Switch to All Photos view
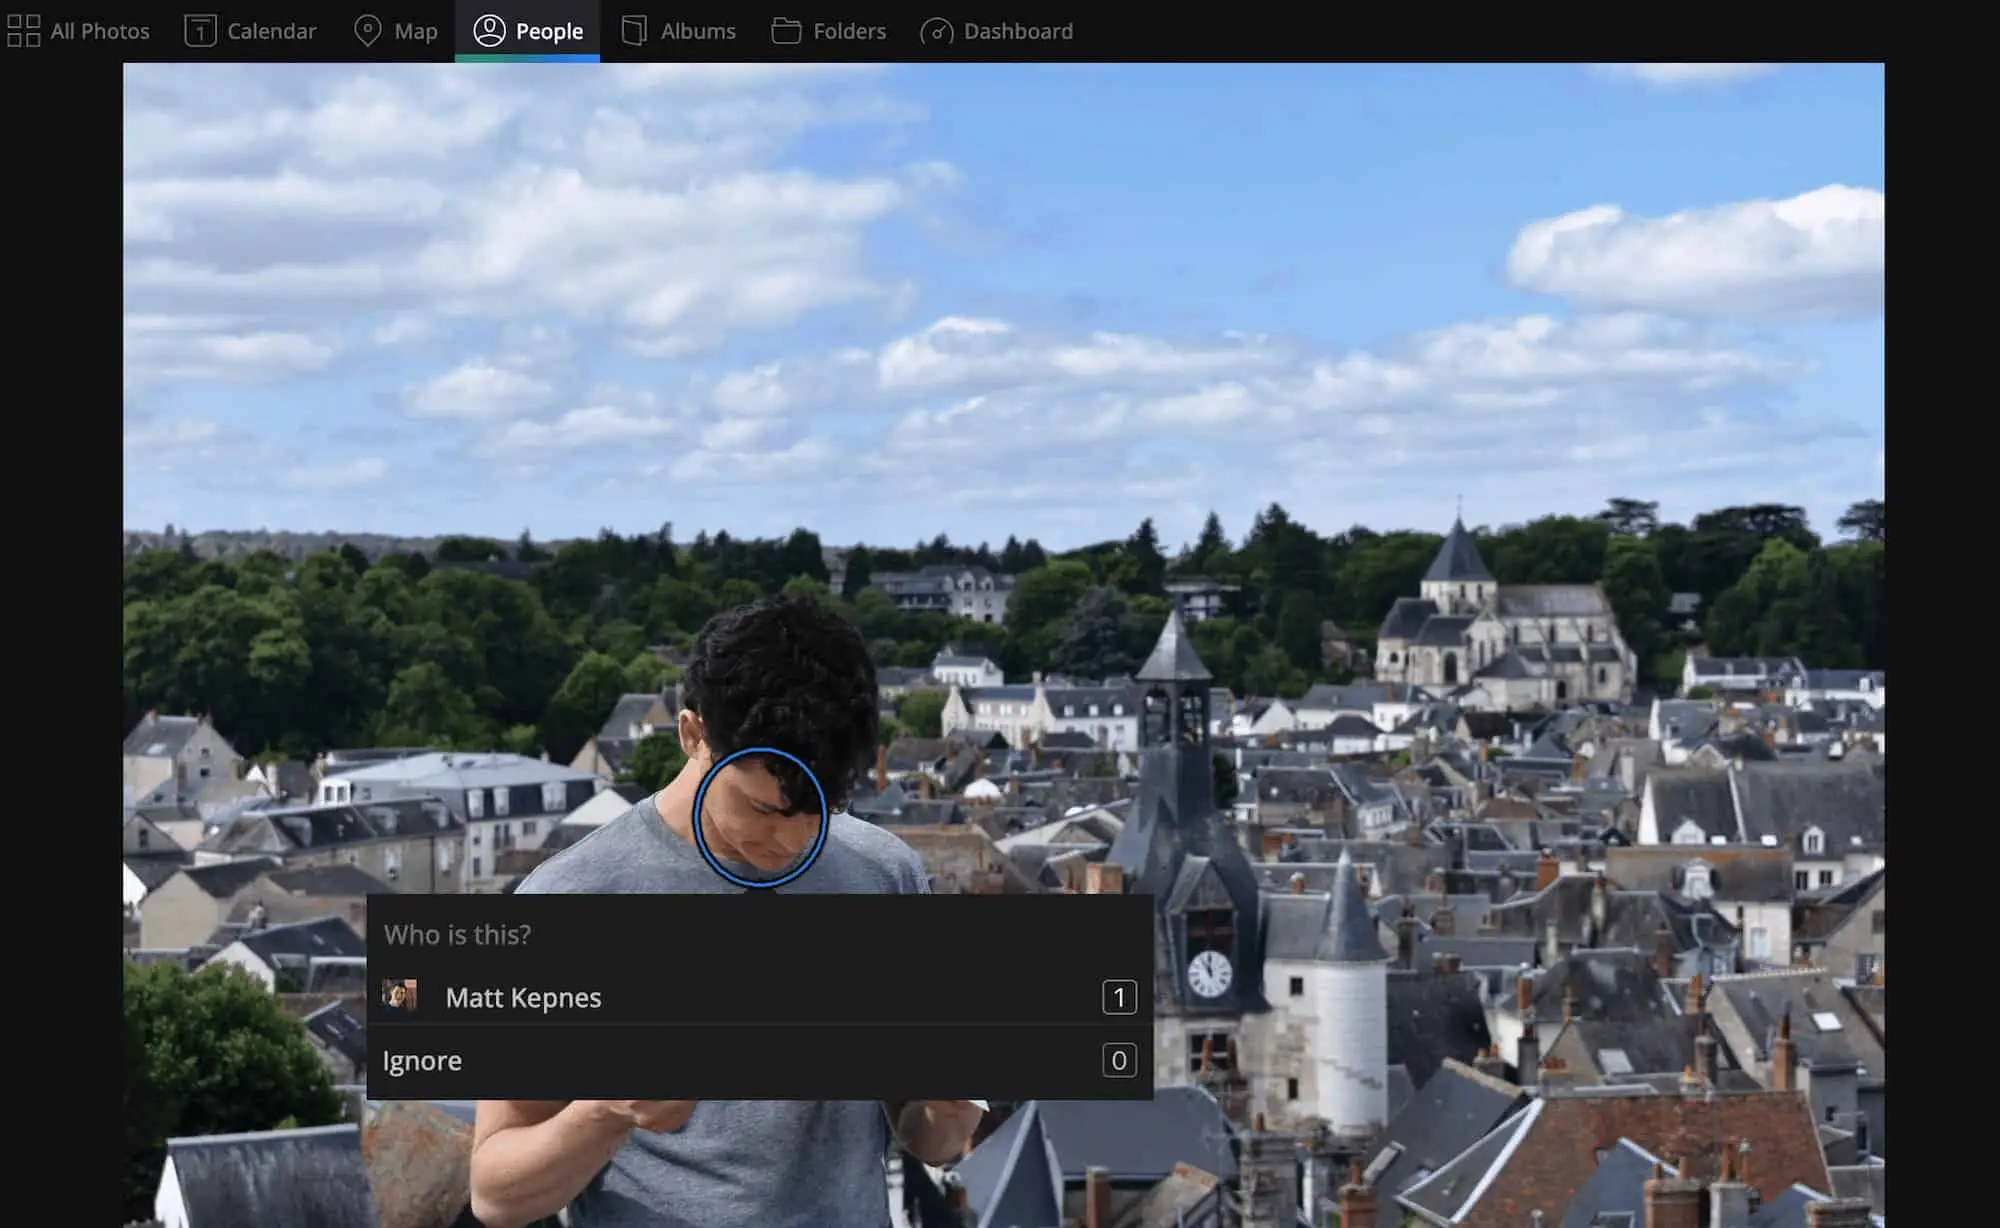Image resolution: width=2000 pixels, height=1228 pixels. [79, 29]
